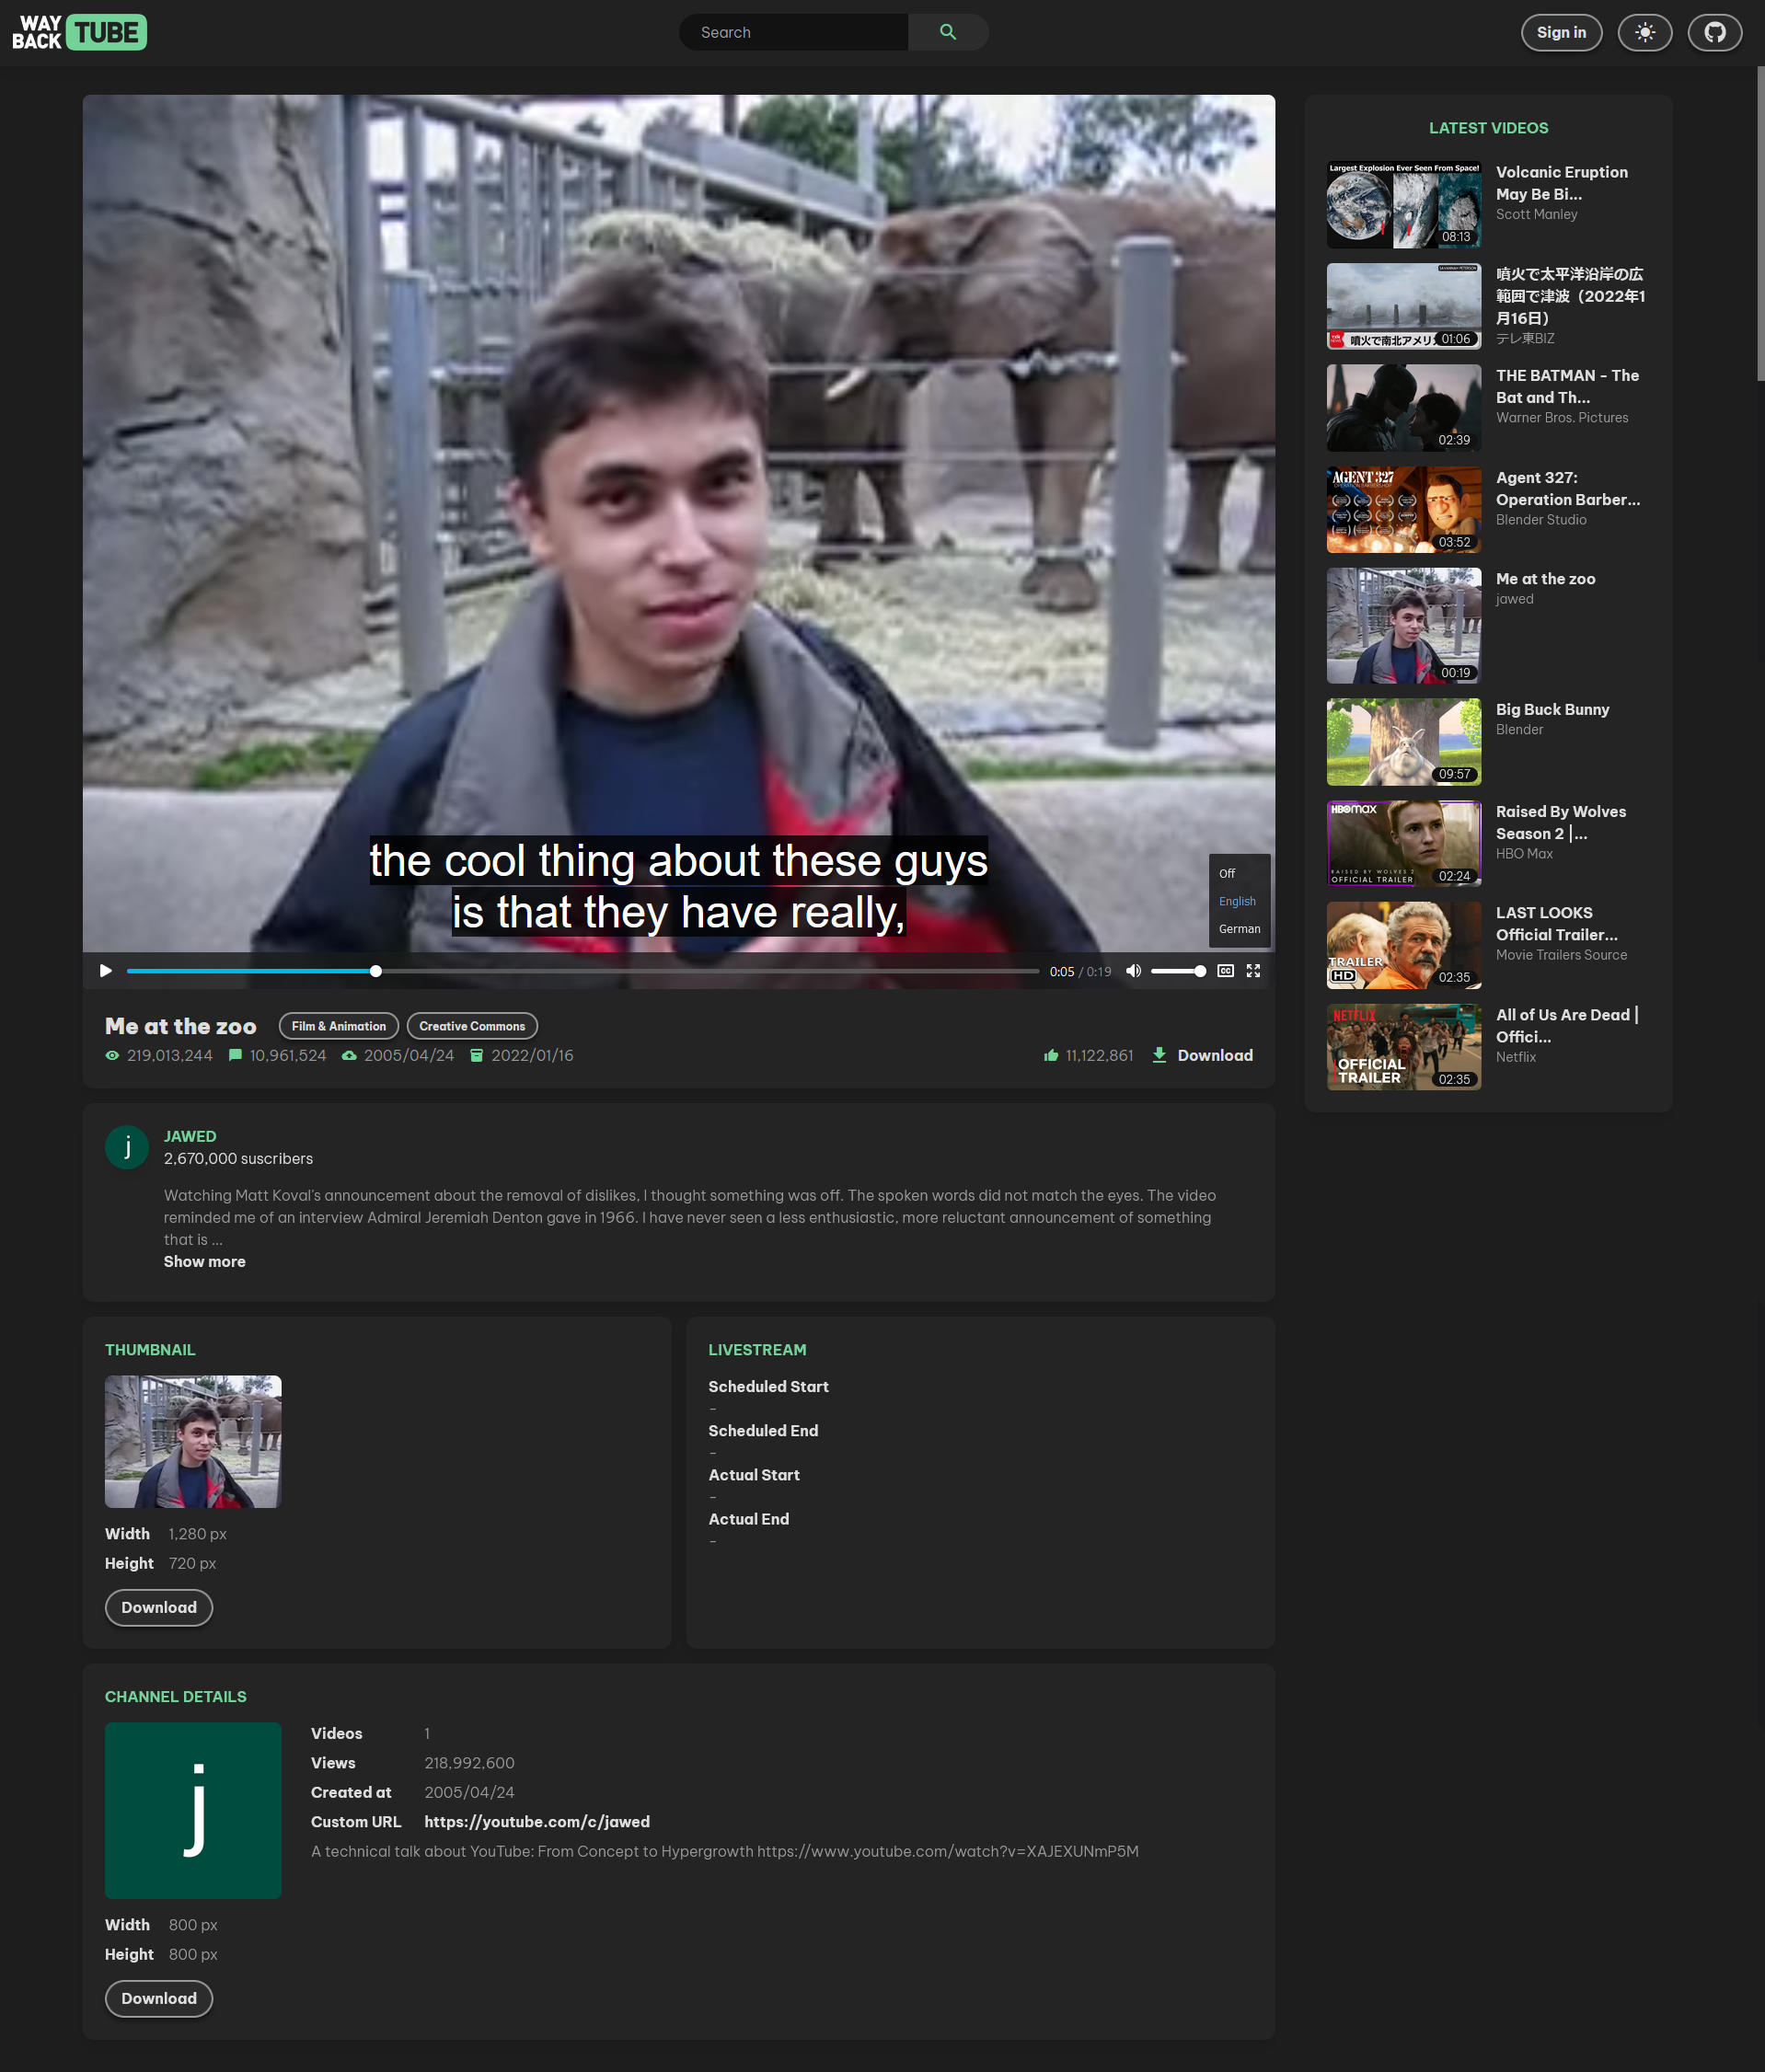Click the thumbnail preview image
Image resolution: width=1765 pixels, height=2072 pixels.
click(x=193, y=1441)
